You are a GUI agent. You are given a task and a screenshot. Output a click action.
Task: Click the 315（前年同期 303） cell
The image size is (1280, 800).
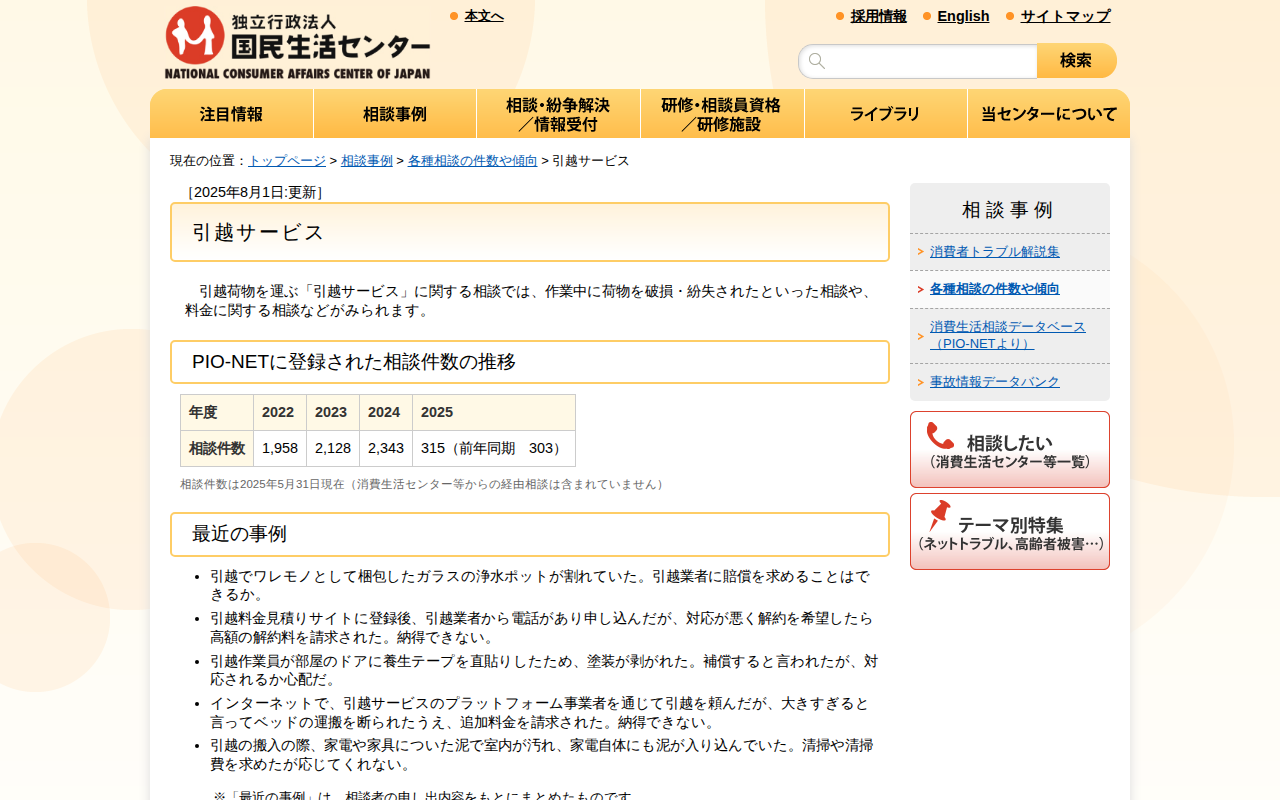(494, 449)
